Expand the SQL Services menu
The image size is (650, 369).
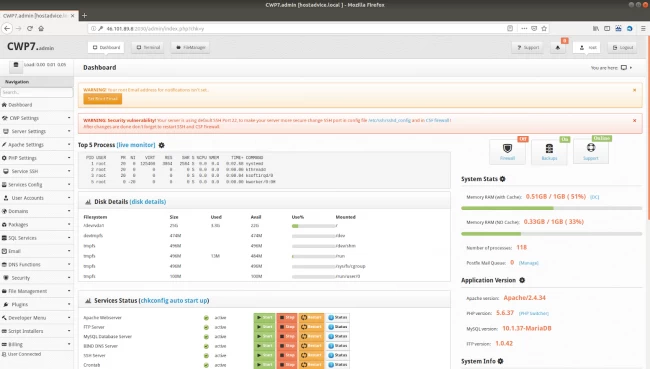coord(36,238)
